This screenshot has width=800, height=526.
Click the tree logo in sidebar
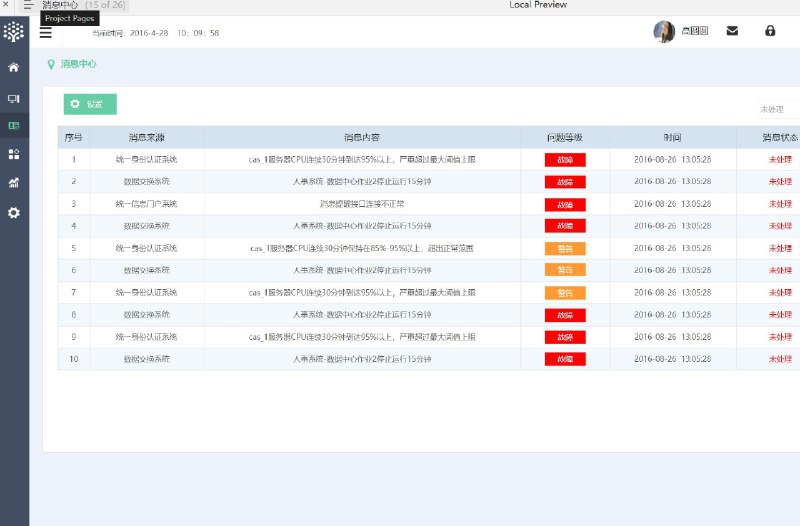pos(14,32)
